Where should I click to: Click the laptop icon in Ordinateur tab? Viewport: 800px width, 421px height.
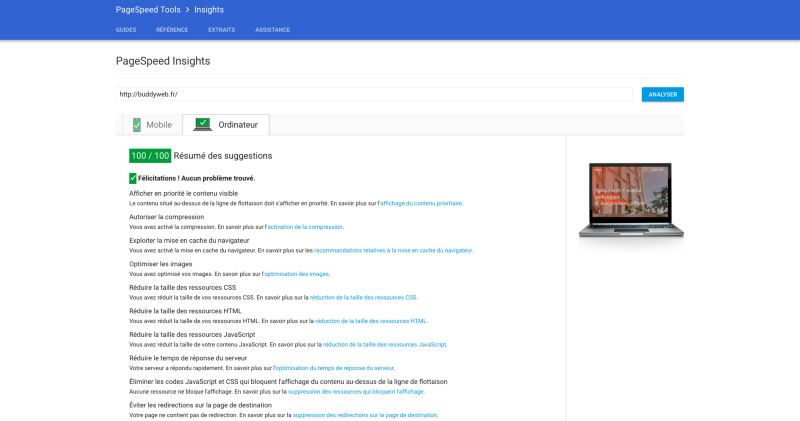point(203,125)
